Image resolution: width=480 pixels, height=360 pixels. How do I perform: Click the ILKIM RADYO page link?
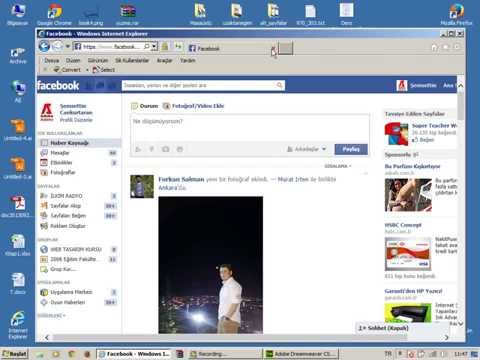[x=66, y=196]
